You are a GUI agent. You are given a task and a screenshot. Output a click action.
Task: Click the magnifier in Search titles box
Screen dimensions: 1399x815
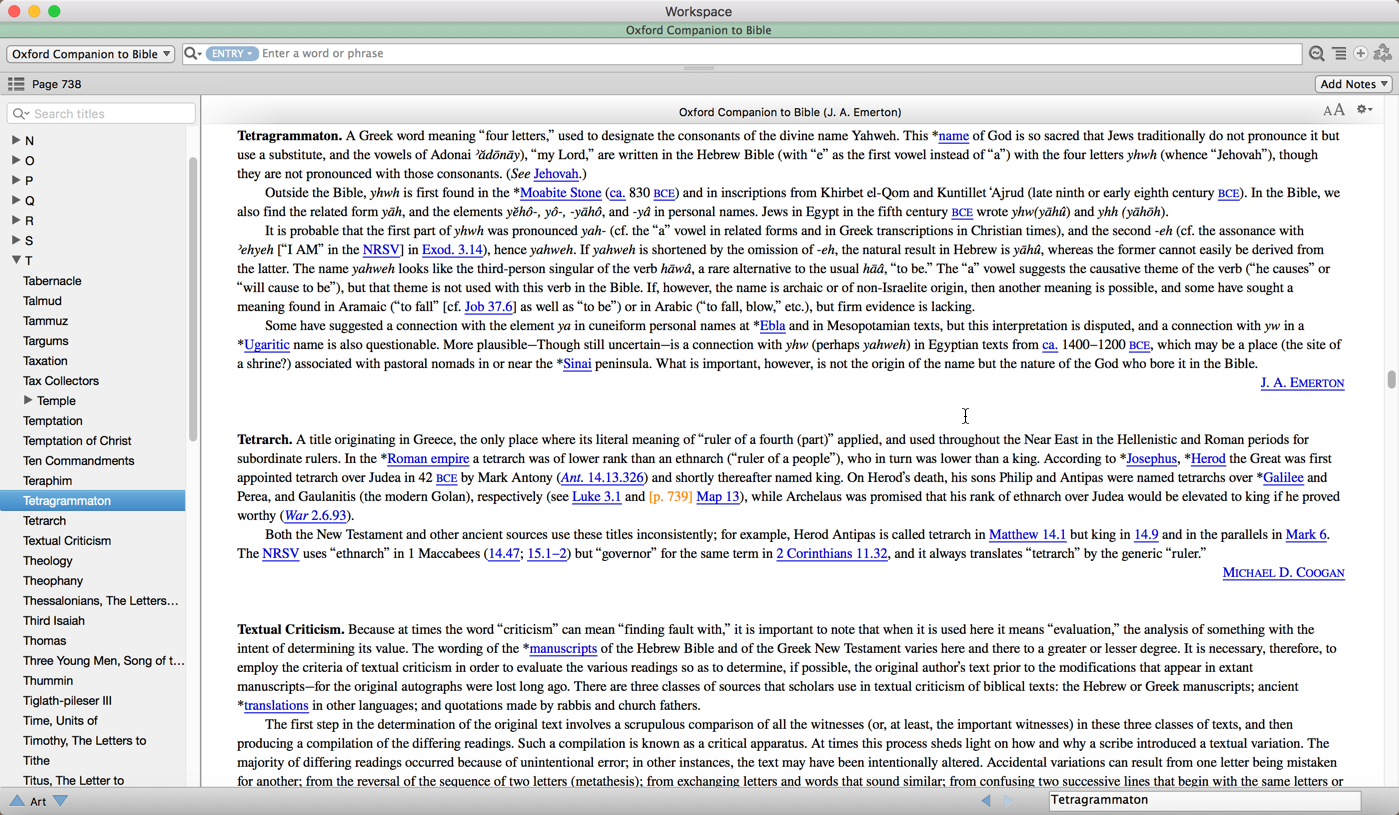click(x=21, y=114)
